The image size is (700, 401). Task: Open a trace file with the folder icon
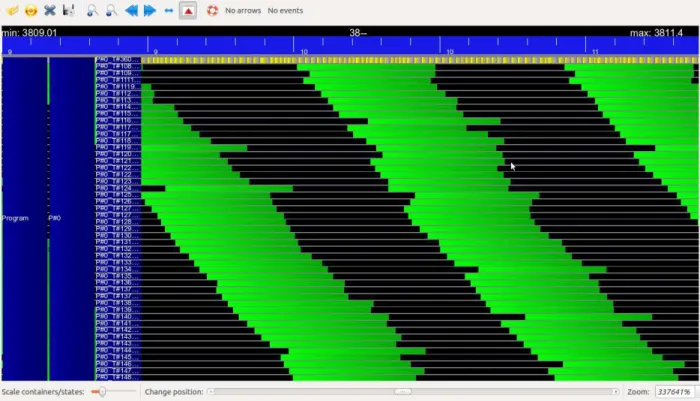click(x=12, y=10)
